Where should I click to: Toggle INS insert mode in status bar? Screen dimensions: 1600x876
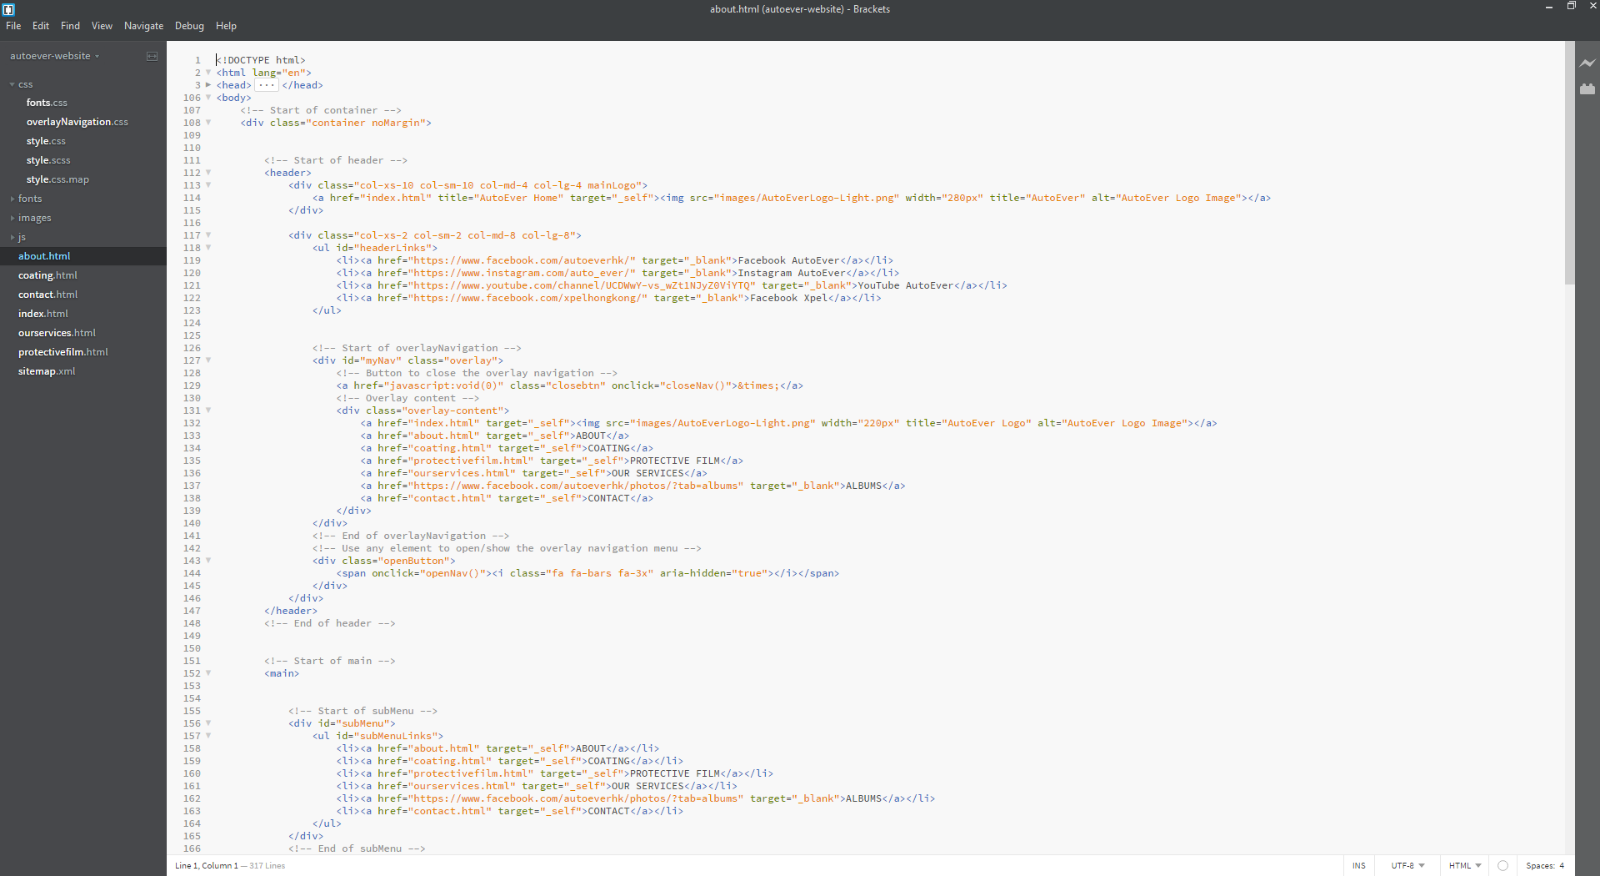point(1358,866)
